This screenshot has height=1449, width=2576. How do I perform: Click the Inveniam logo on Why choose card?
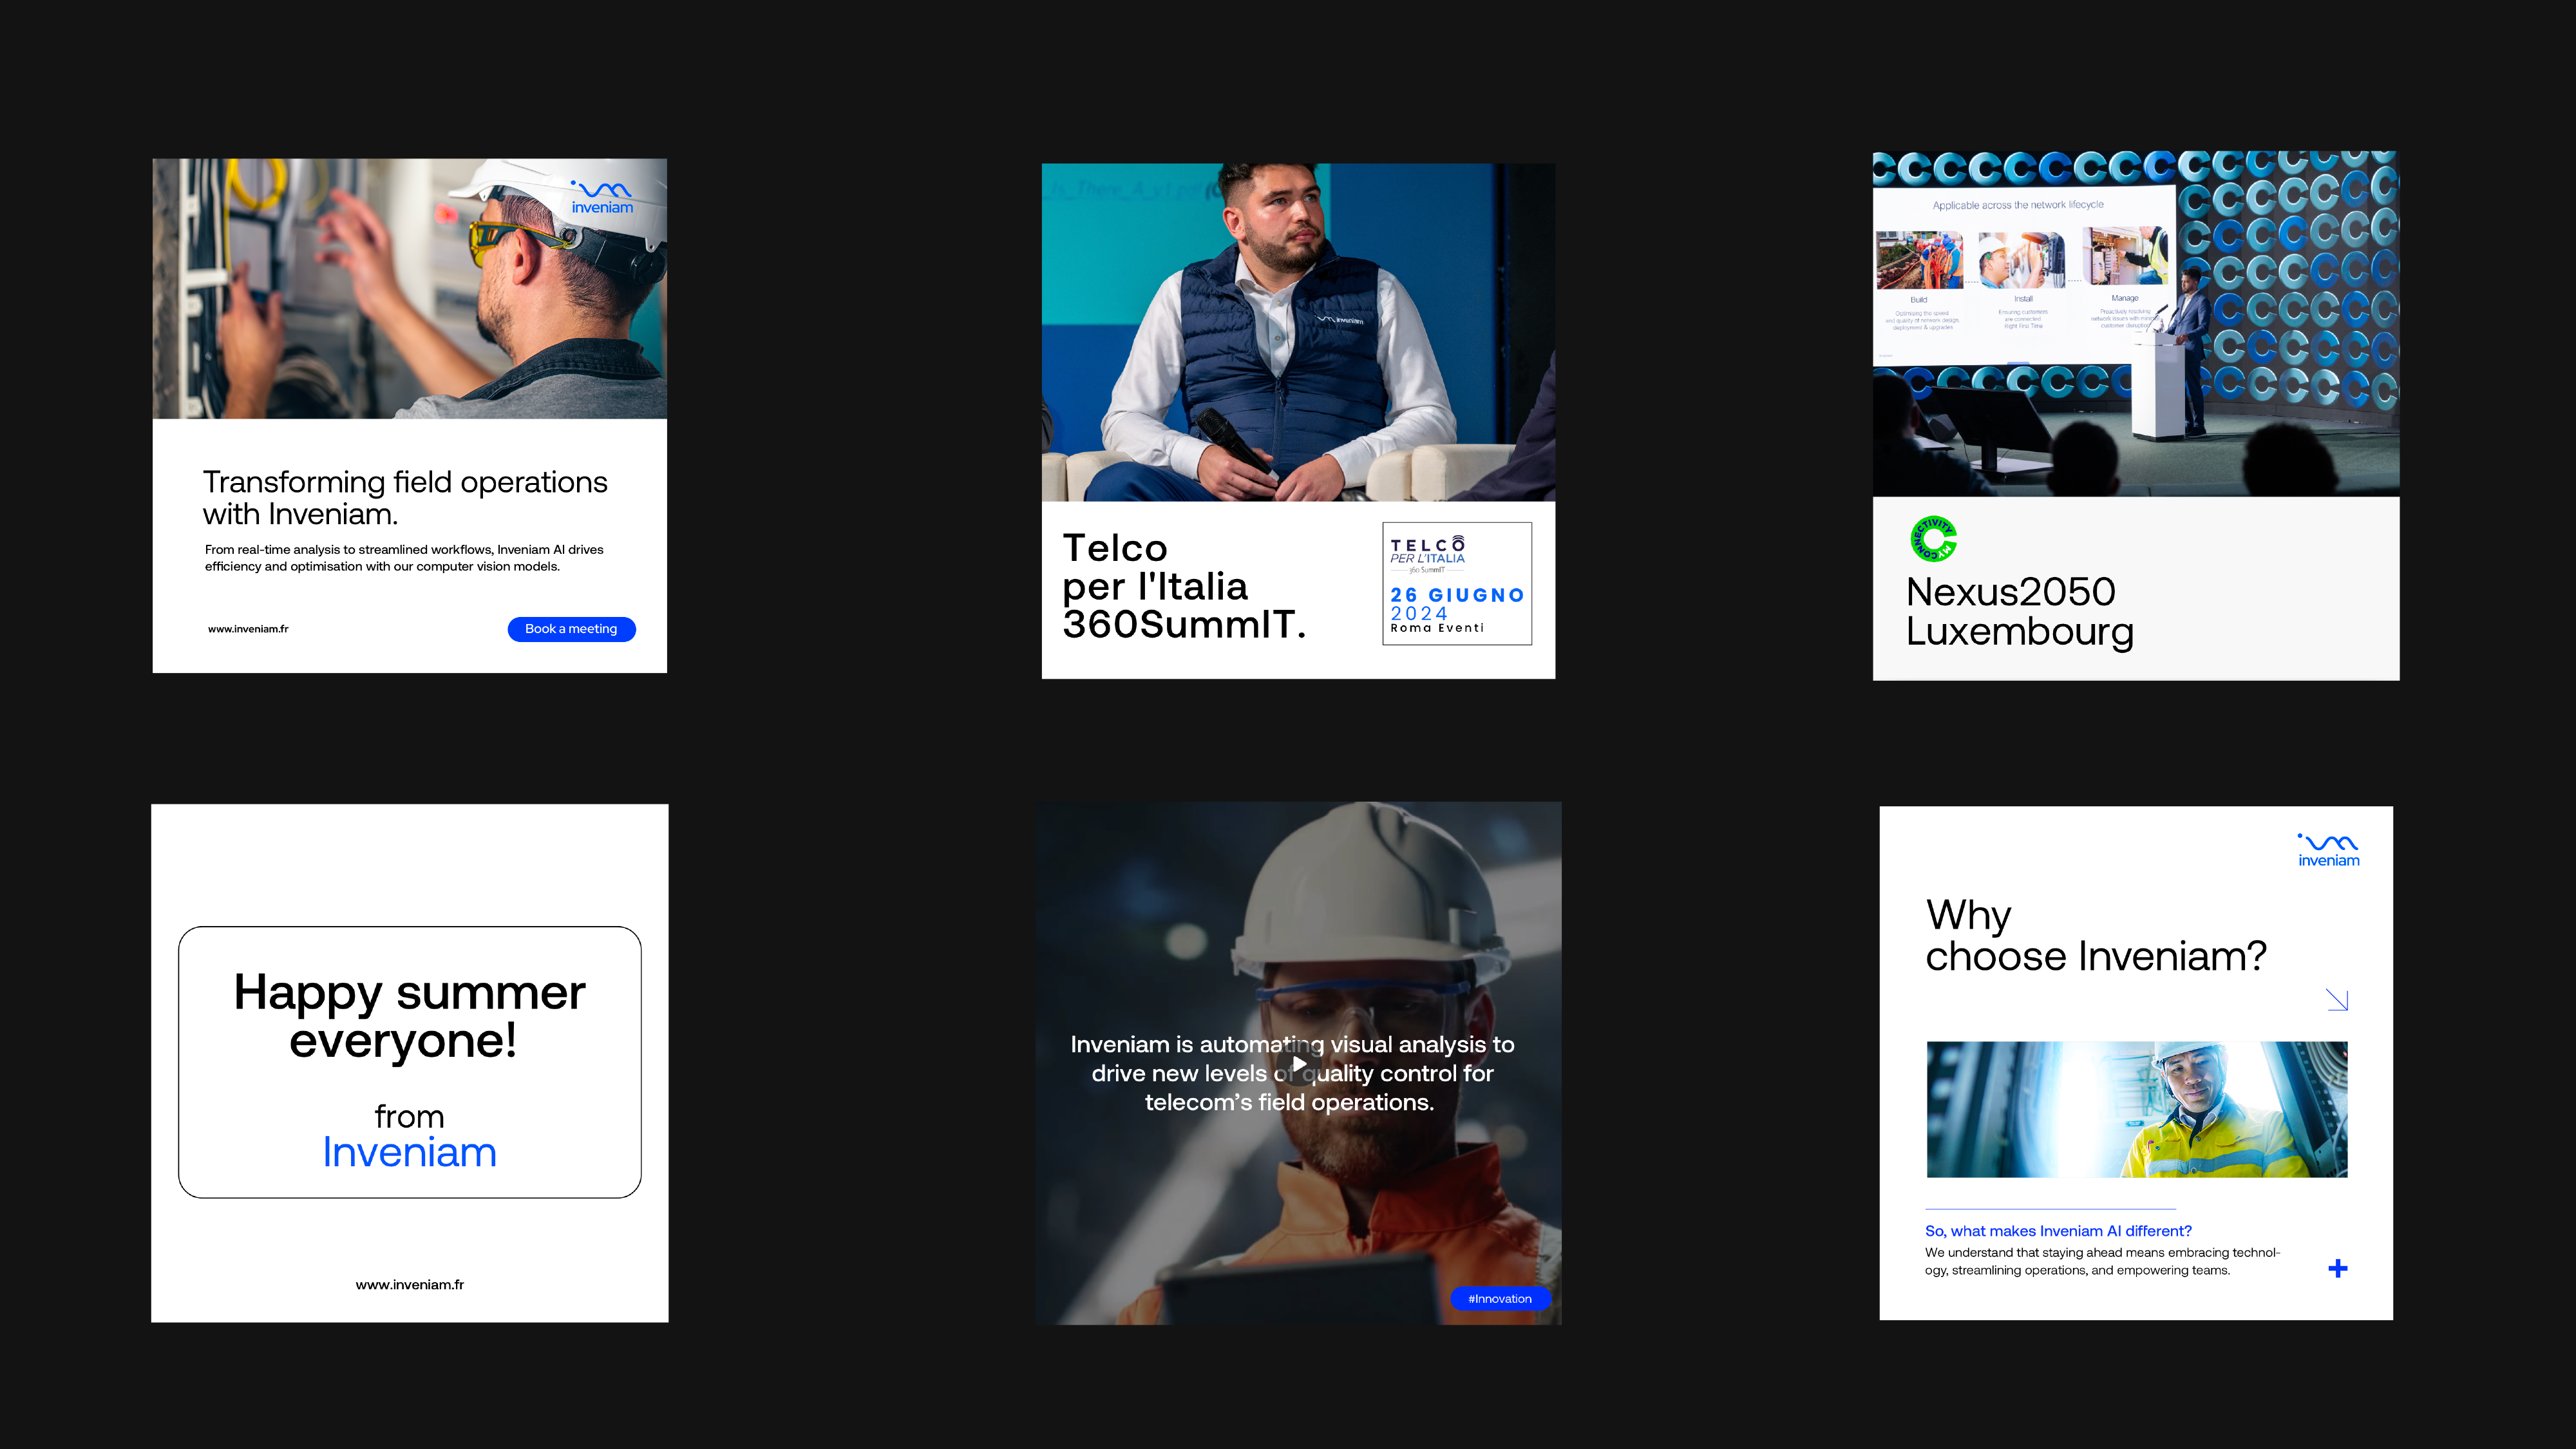(2328, 850)
